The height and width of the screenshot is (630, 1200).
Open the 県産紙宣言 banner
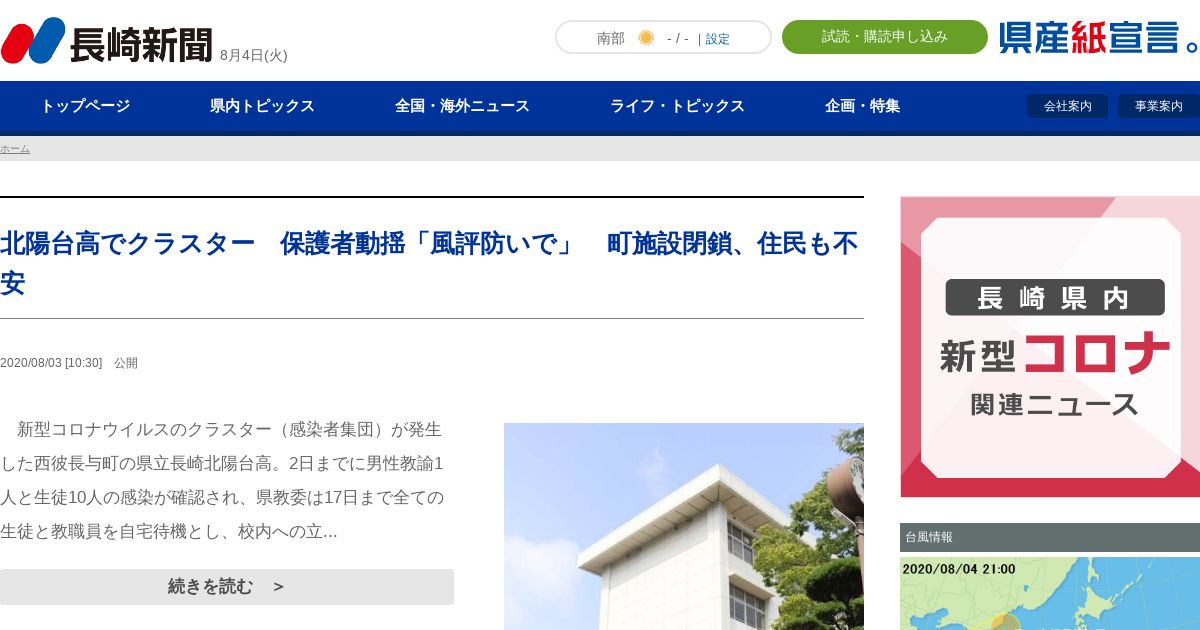[x=1099, y=38]
